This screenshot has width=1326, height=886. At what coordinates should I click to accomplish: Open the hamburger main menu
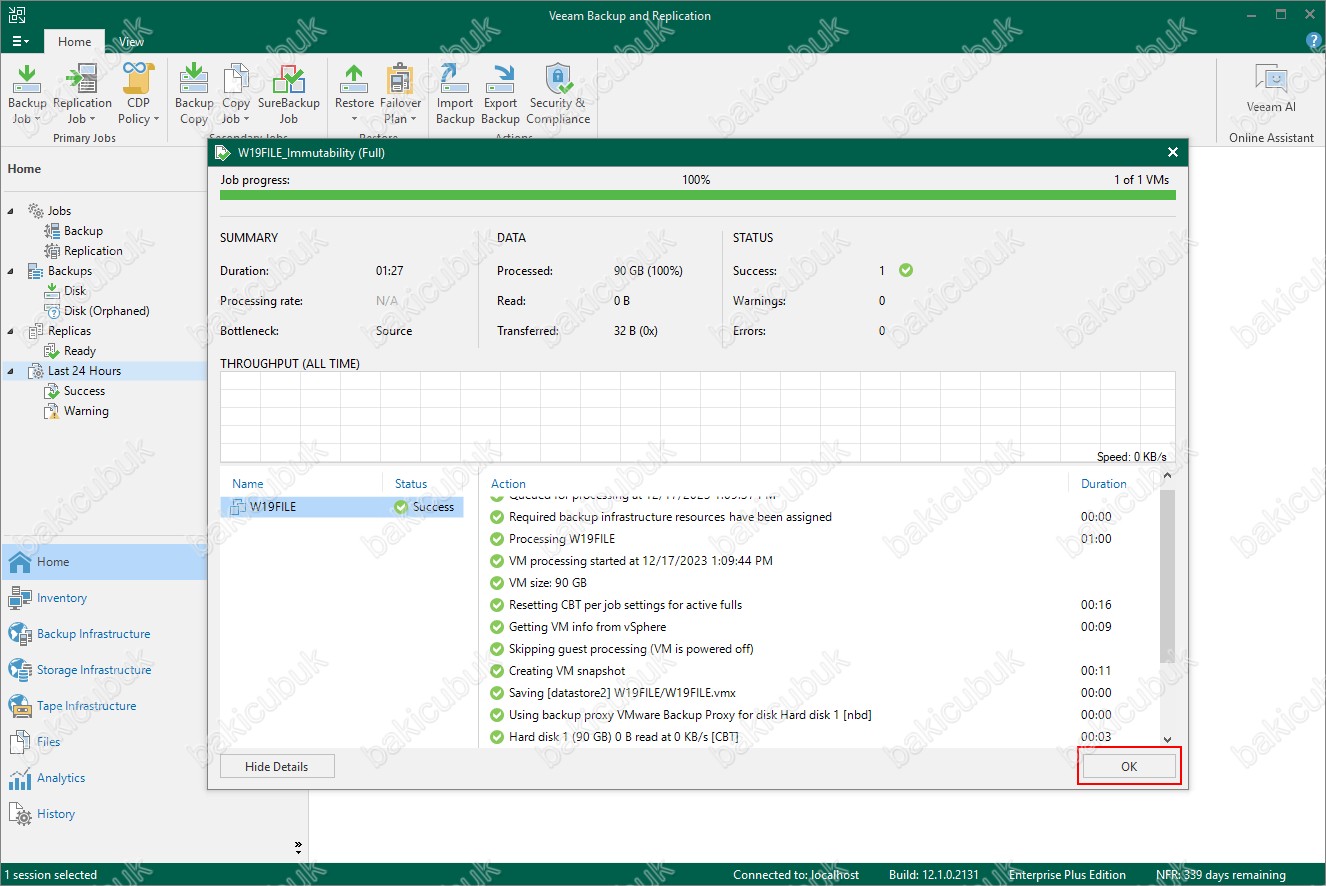click(20, 41)
